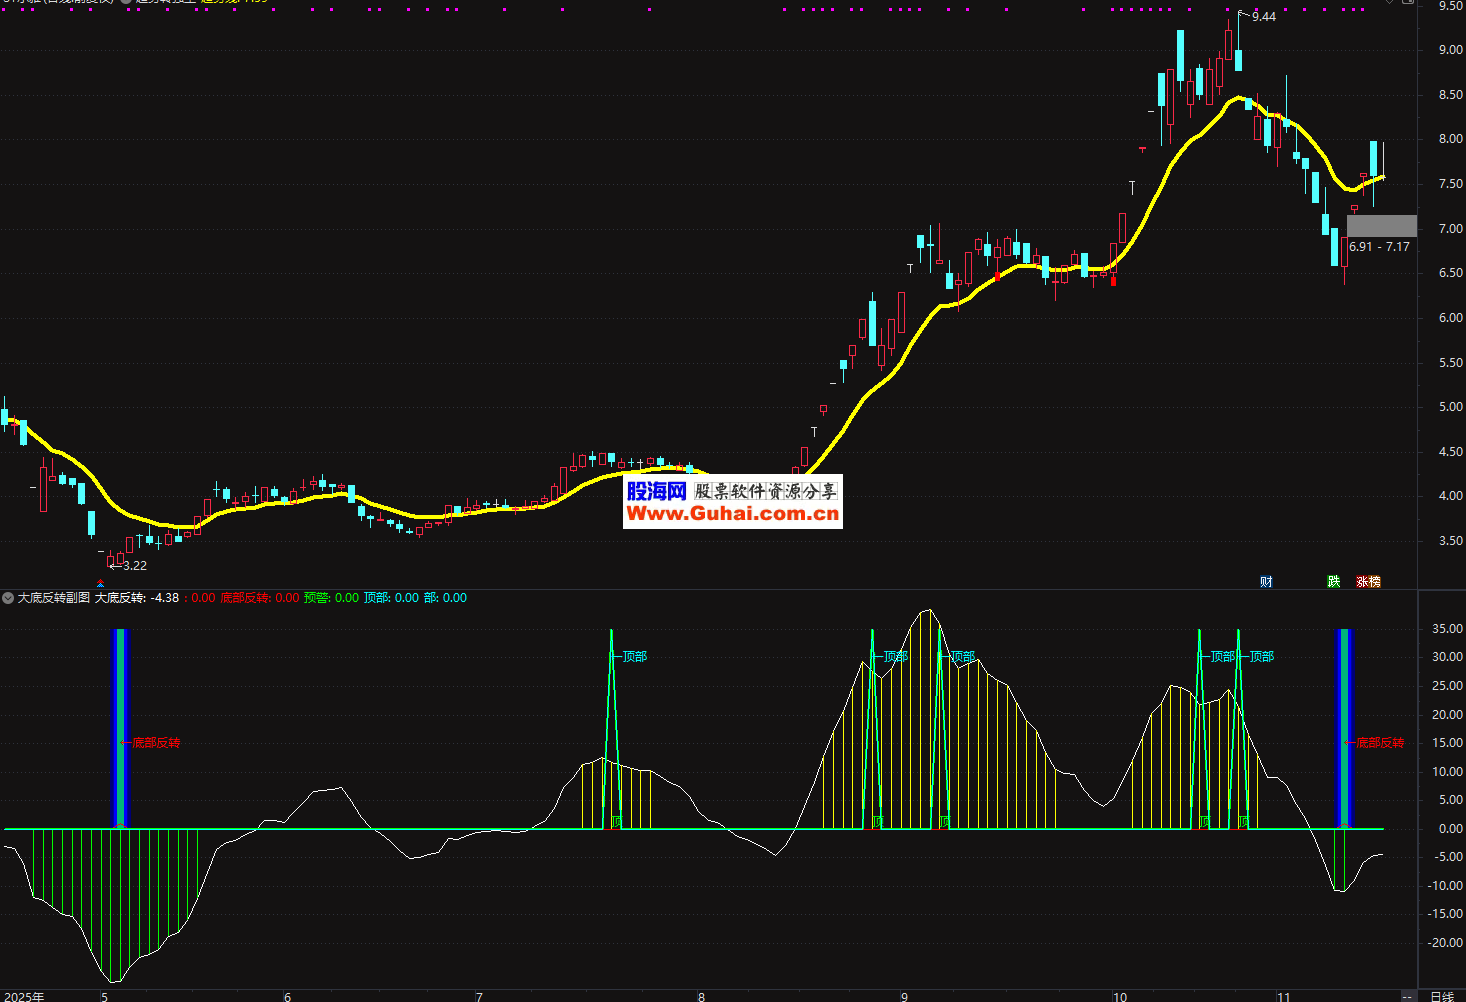Viewport: 1466px width, 1002px height.
Task: Click the -- button beside 日线
Action: 1407,996
